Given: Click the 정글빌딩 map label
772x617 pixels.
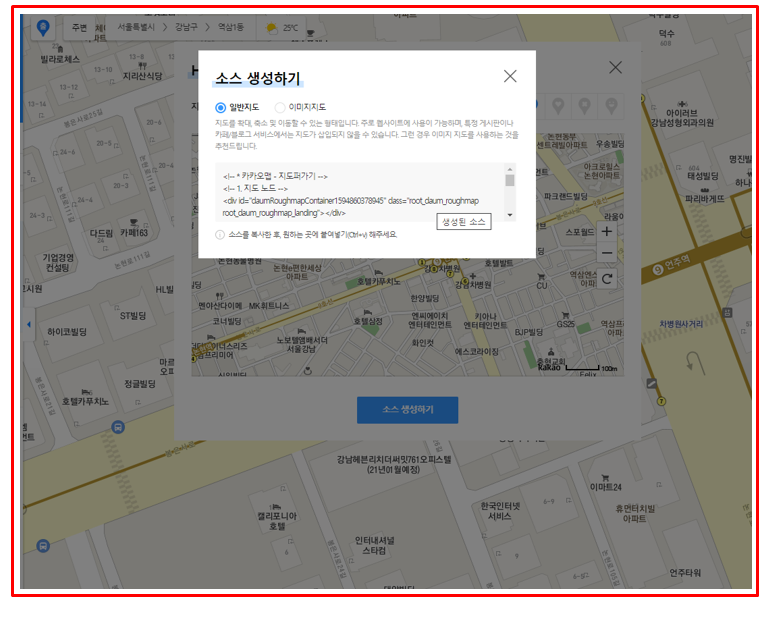Looking at the screenshot, I should tap(140, 384).
